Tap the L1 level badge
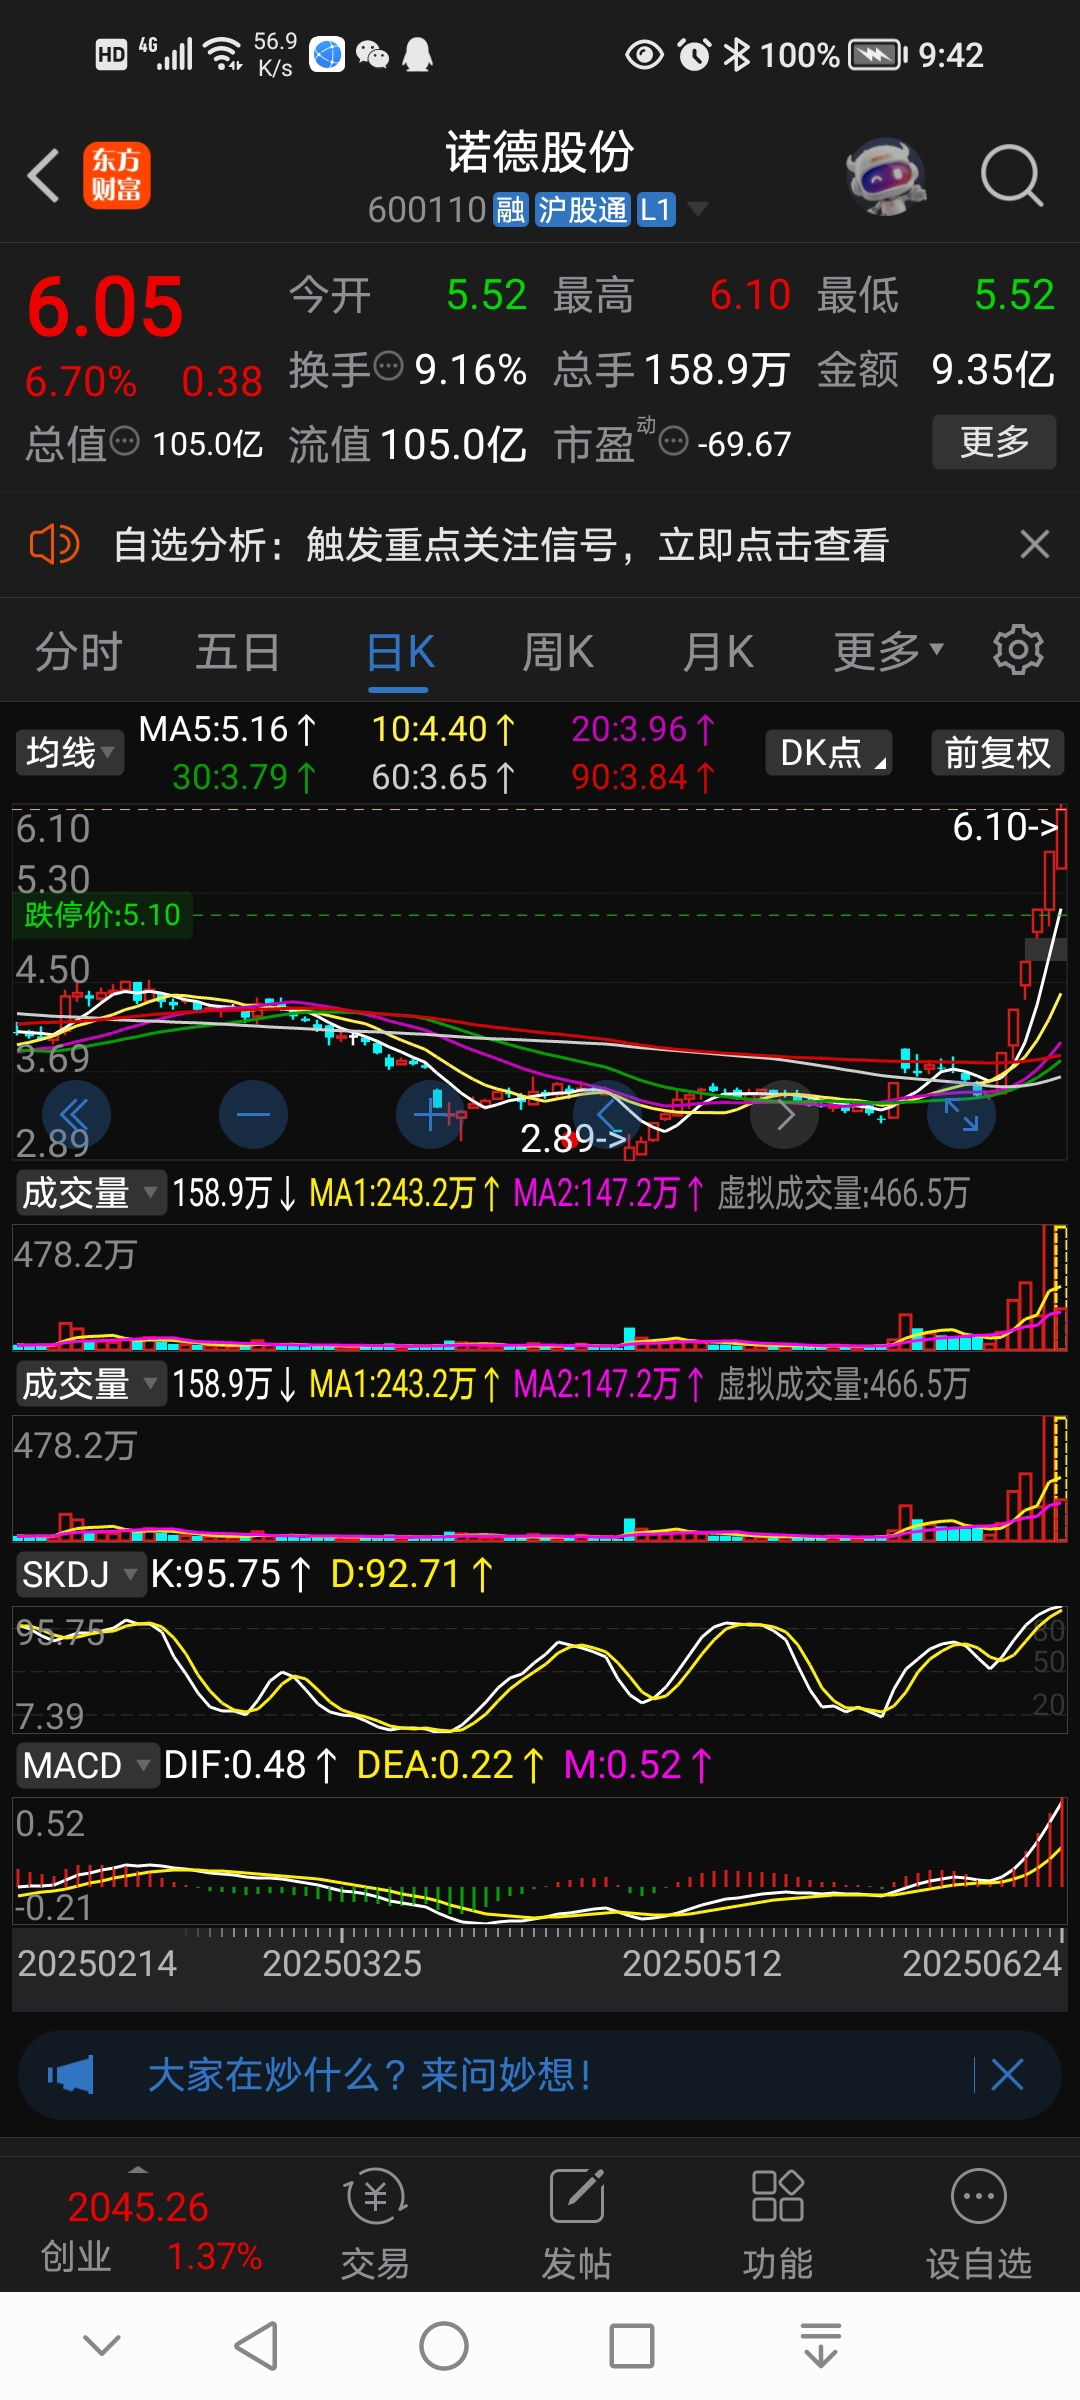 656,210
